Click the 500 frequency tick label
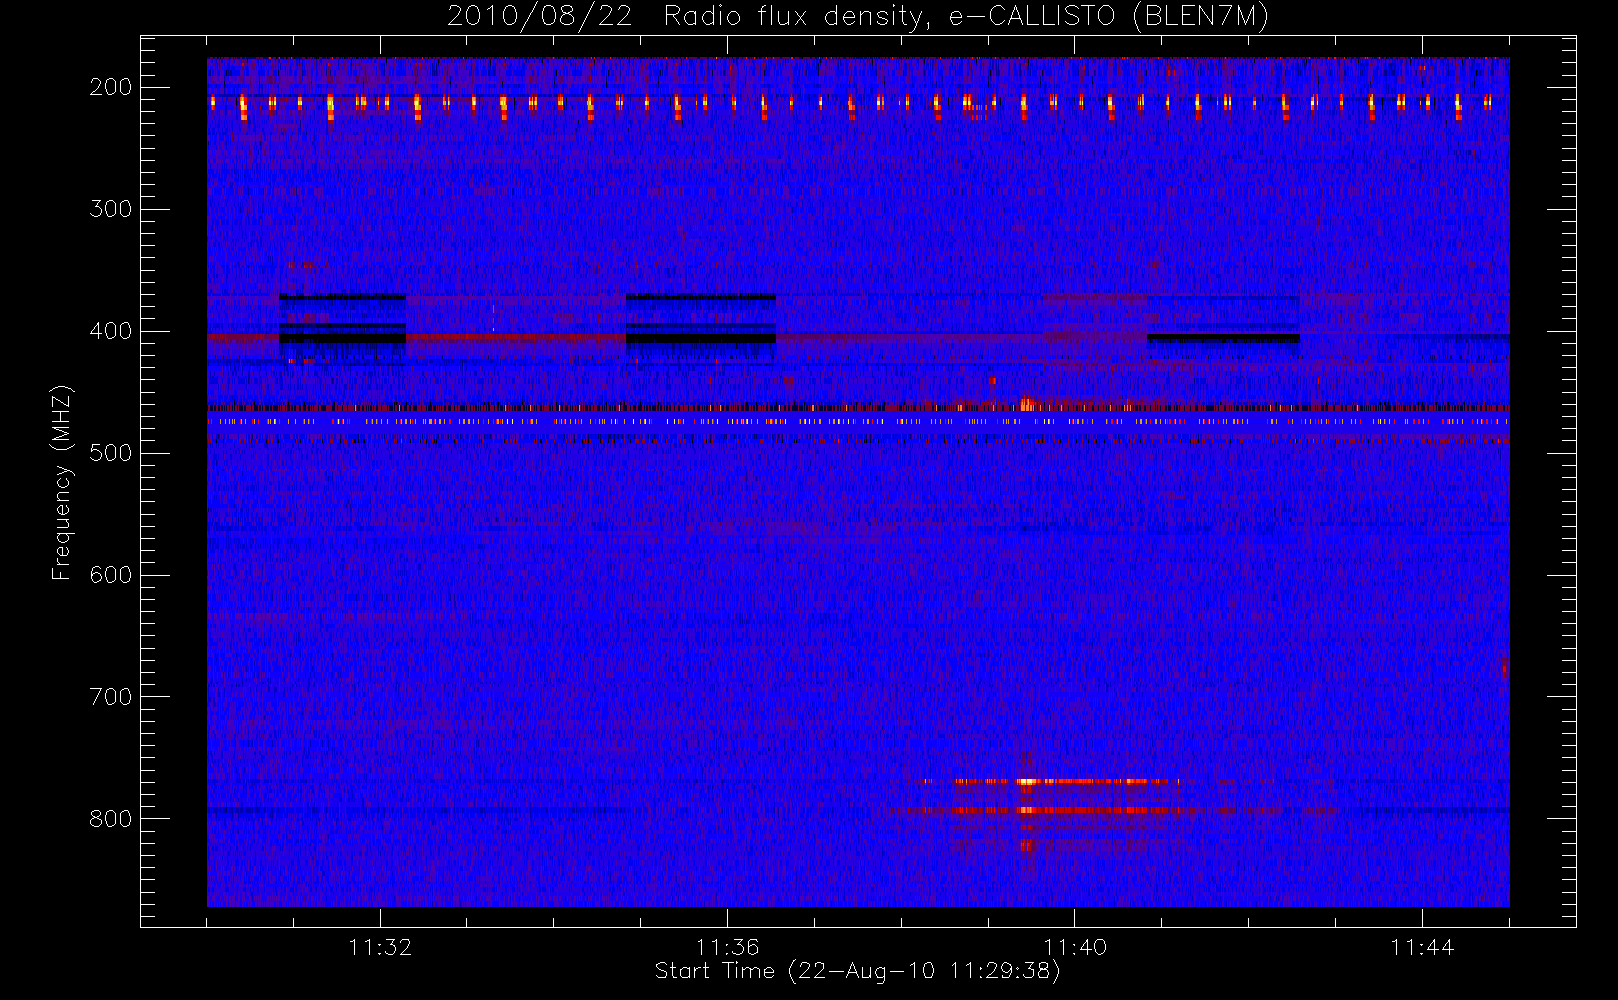 tap(111, 453)
